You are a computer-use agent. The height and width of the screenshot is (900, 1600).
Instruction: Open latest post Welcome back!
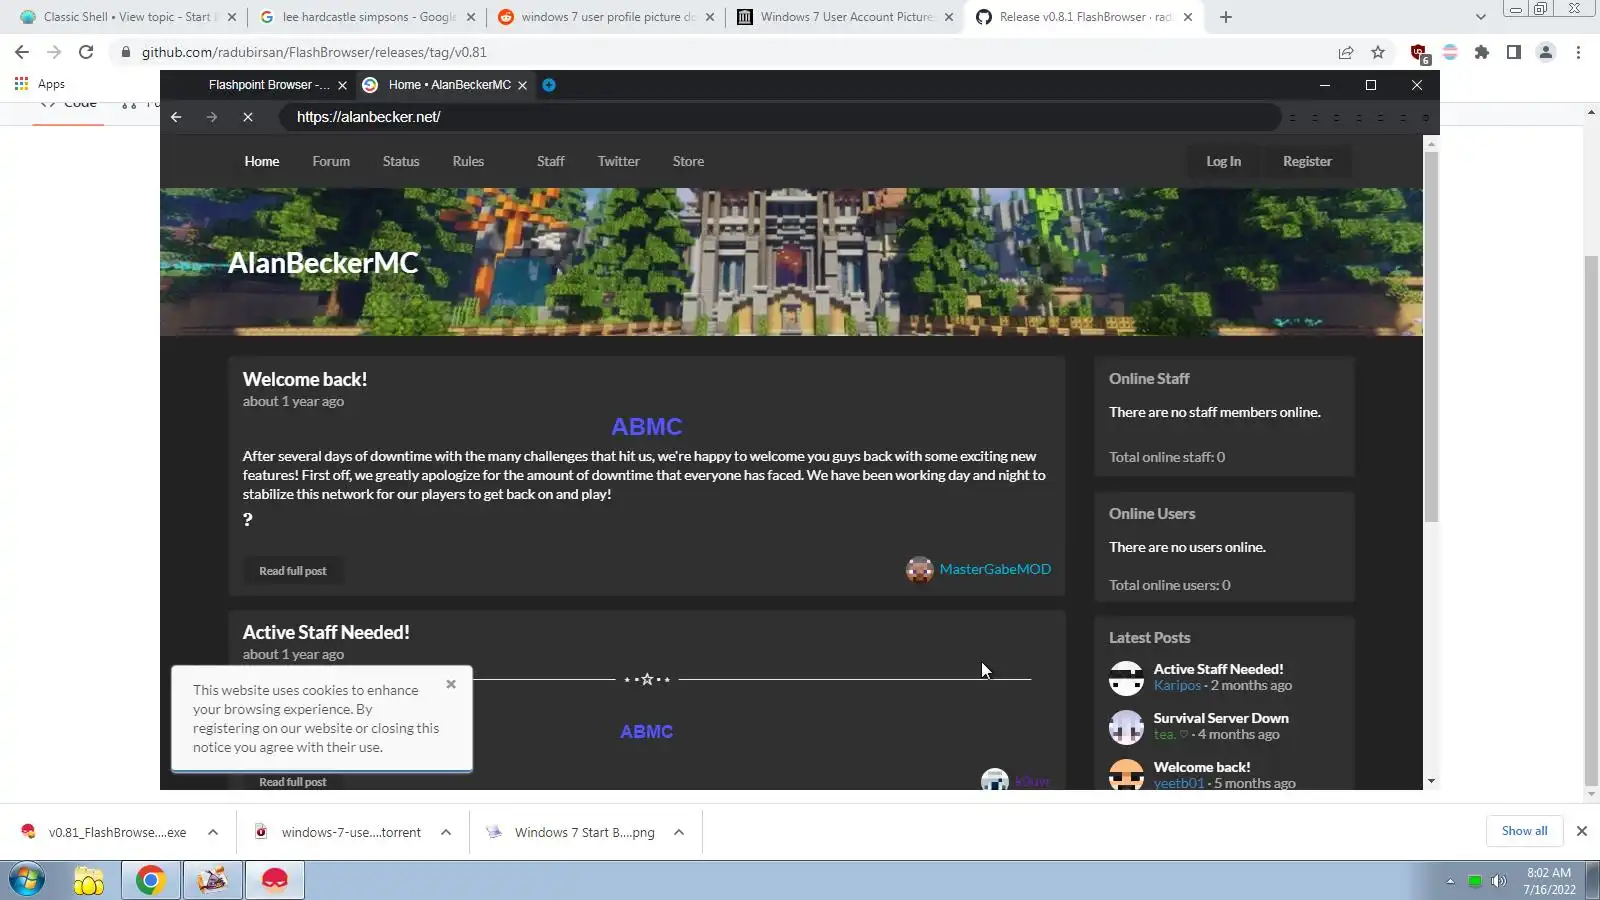[1202, 767]
